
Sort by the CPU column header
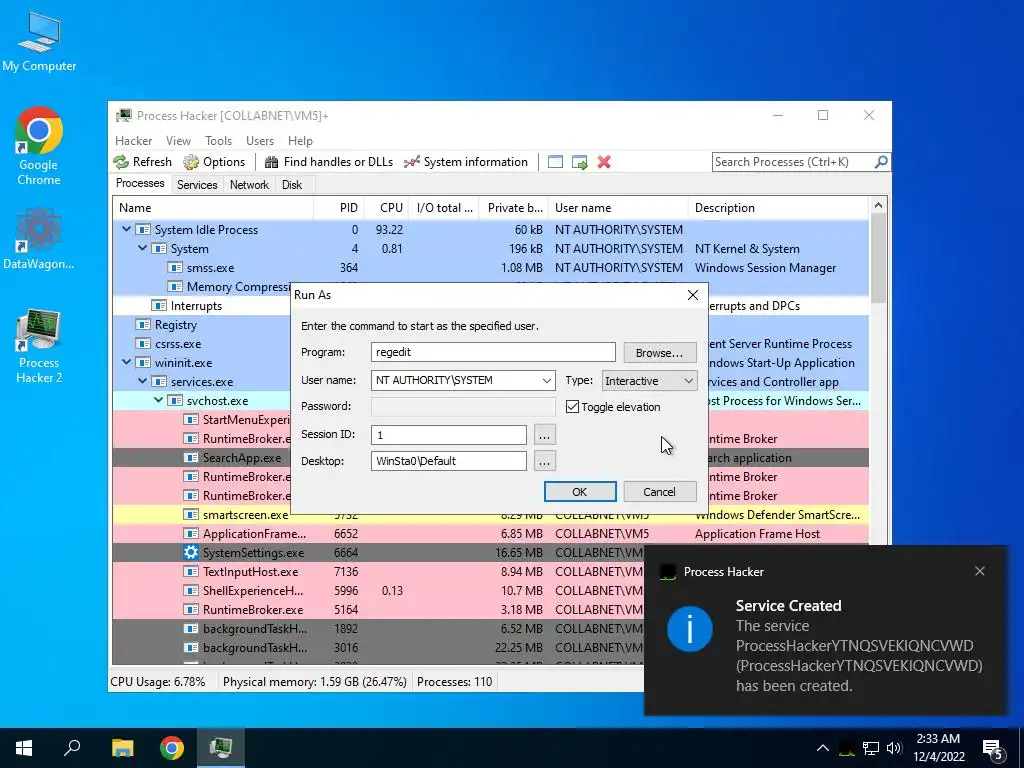[386, 208]
